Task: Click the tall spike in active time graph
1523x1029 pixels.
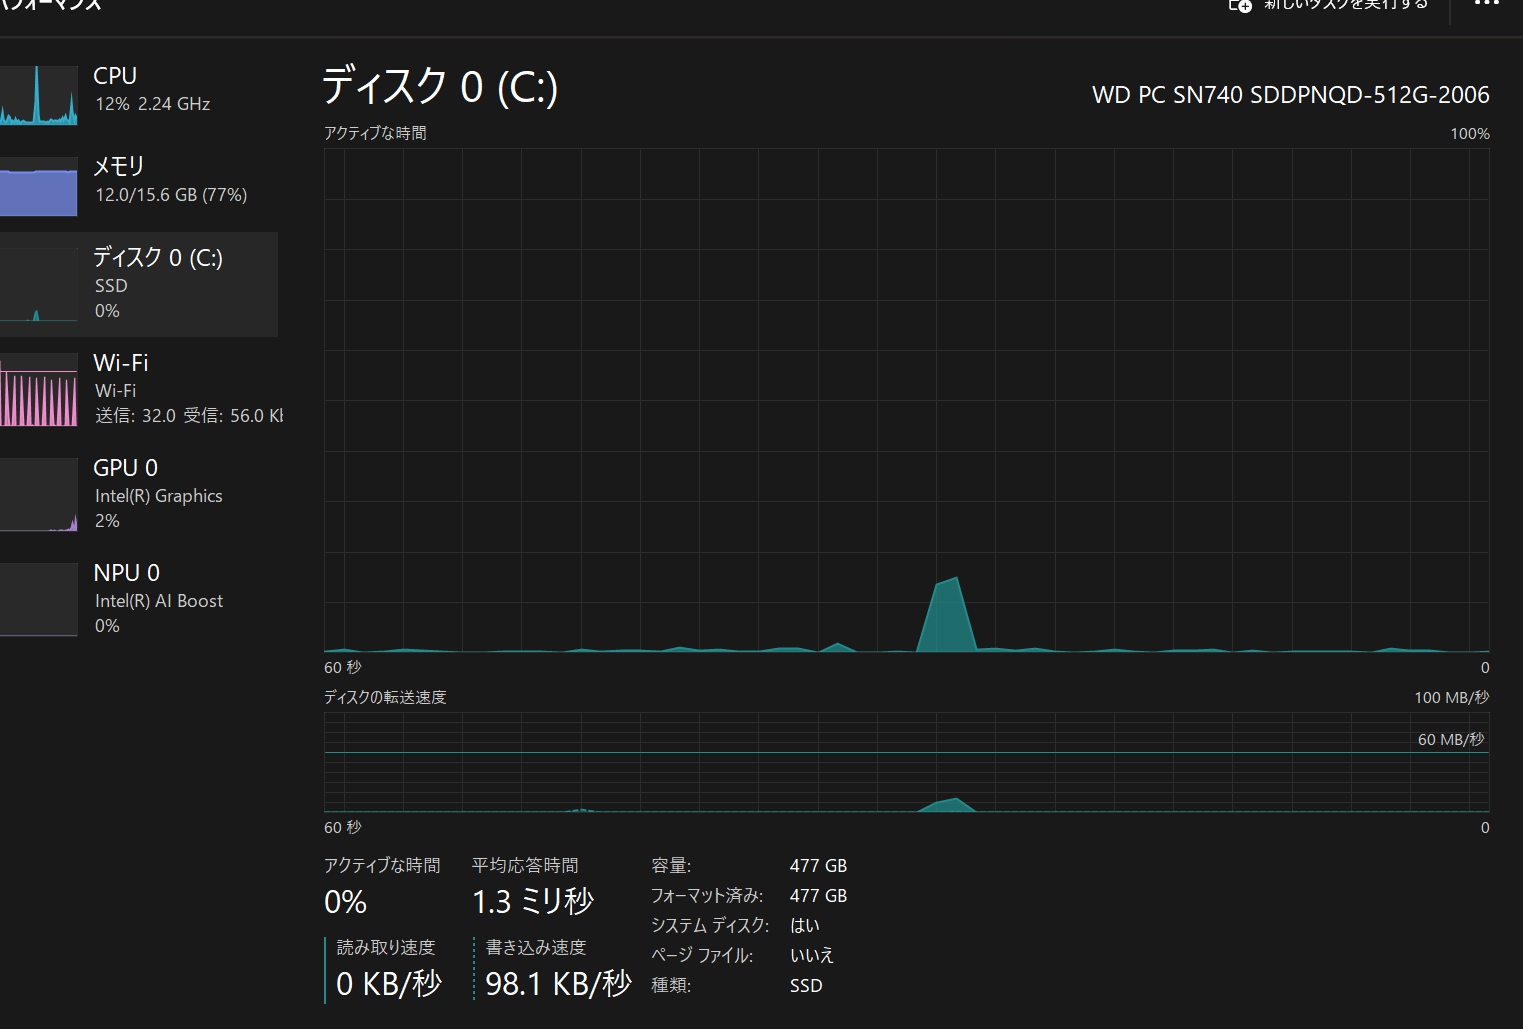Action: [947, 617]
